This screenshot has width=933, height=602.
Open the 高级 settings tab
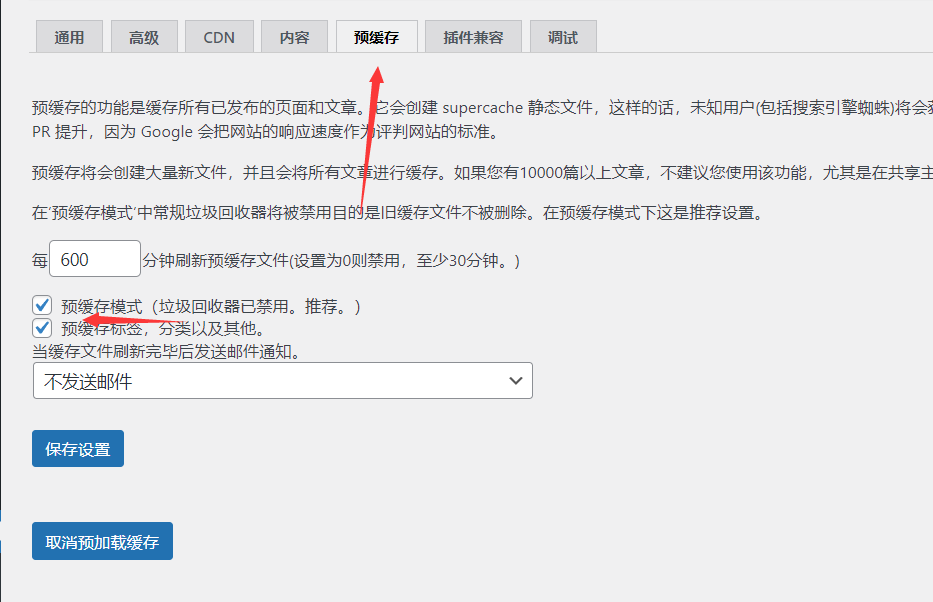click(x=144, y=36)
